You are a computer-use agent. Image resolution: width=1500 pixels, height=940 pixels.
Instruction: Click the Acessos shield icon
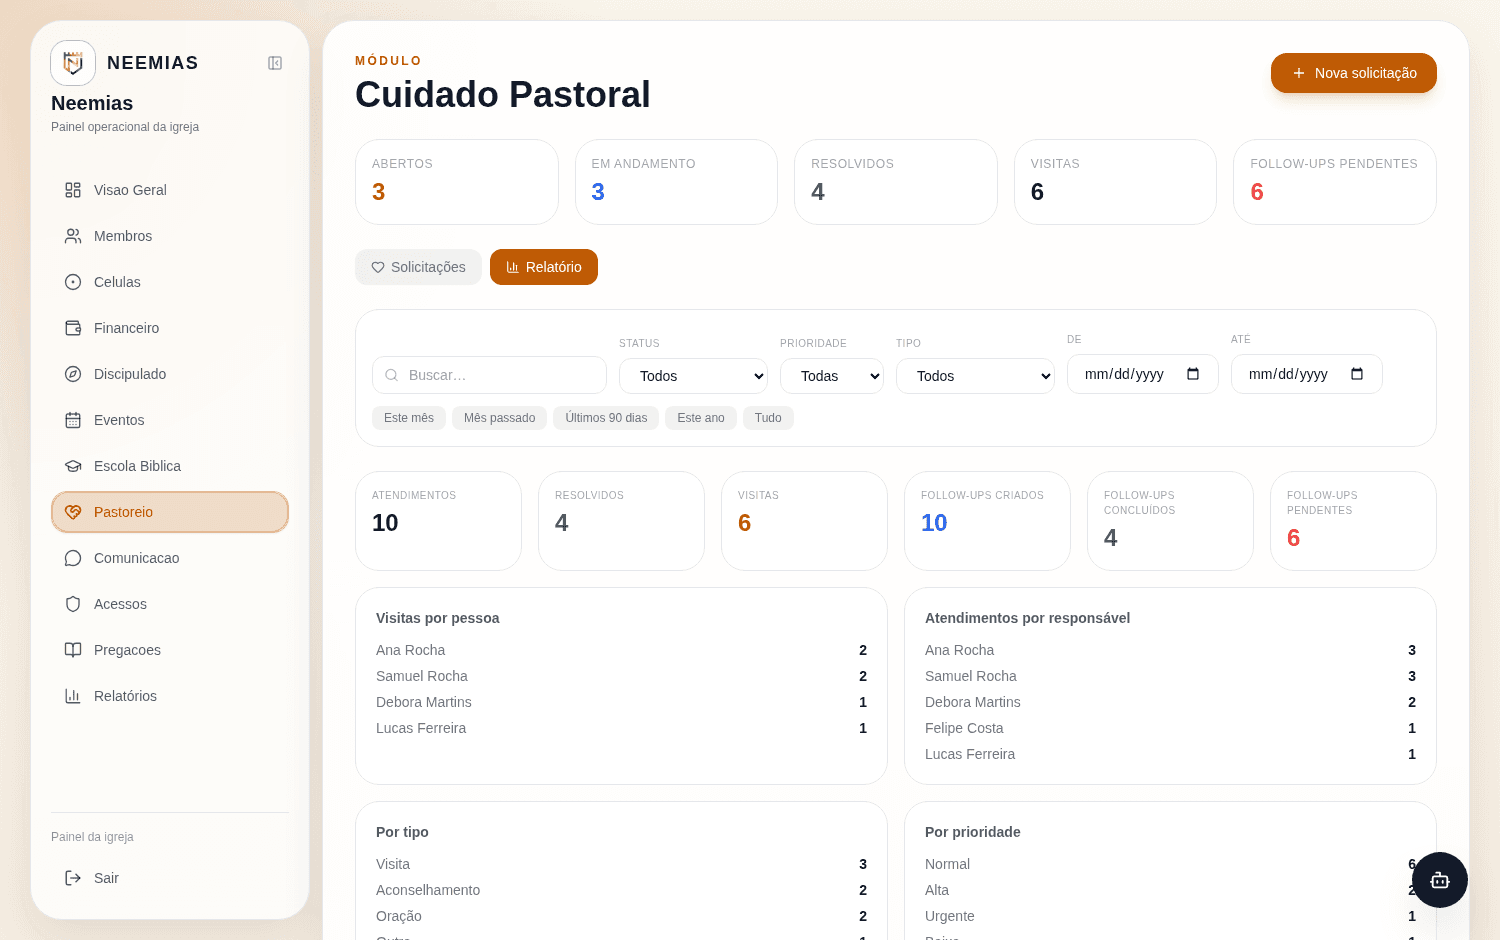[x=73, y=604]
